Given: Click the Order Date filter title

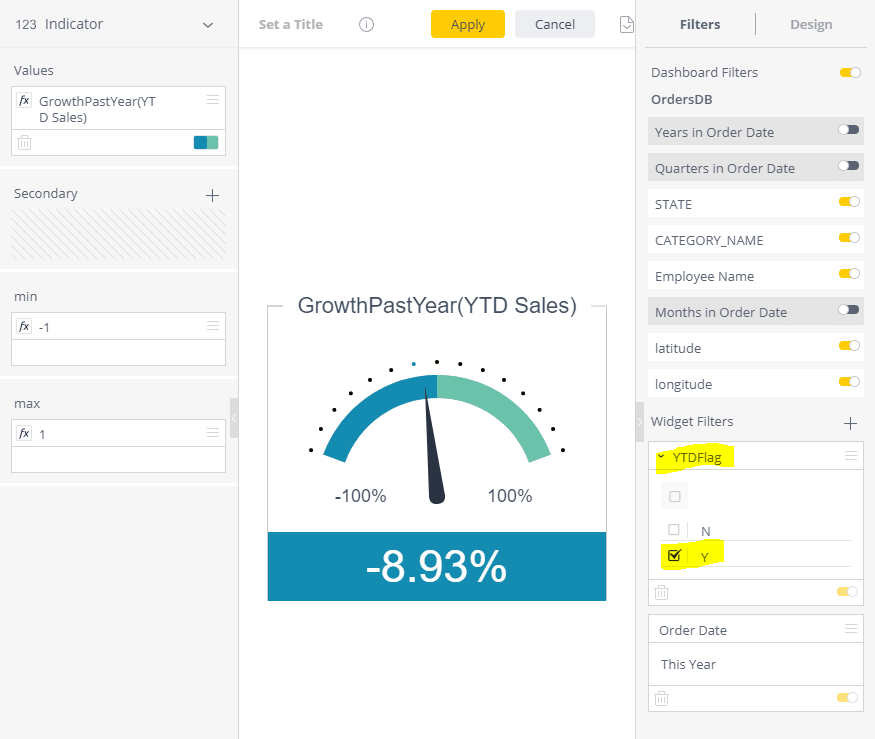Looking at the screenshot, I should pos(693,630).
